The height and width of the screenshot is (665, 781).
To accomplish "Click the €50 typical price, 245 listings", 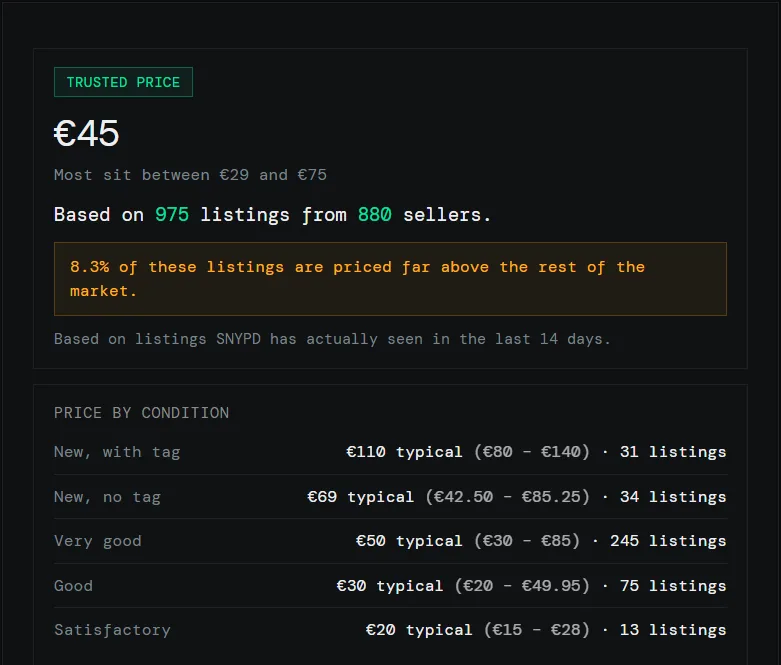I will (x=541, y=541).
